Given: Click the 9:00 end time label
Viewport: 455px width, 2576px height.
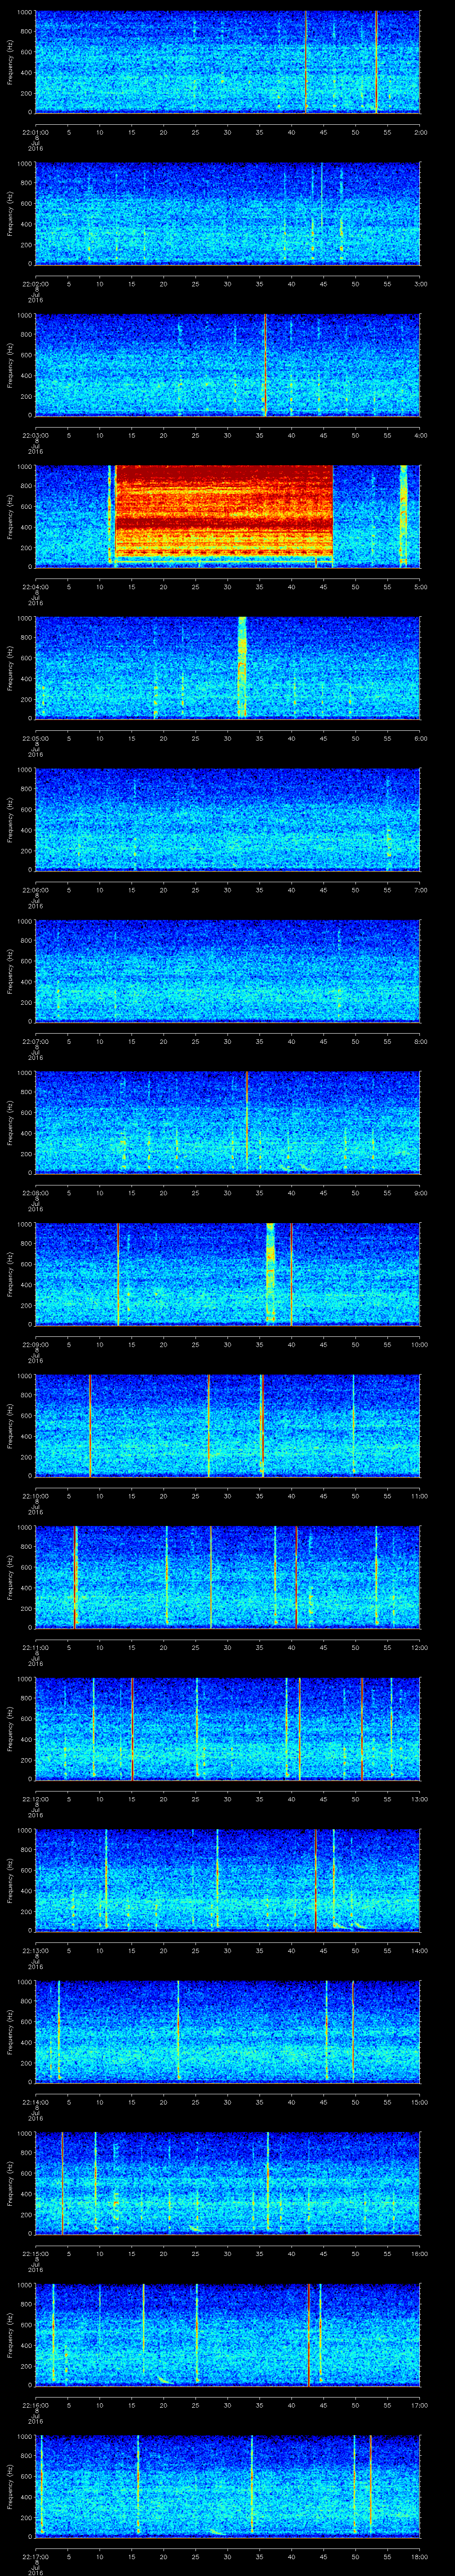Looking at the screenshot, I should pos(420,1193).
